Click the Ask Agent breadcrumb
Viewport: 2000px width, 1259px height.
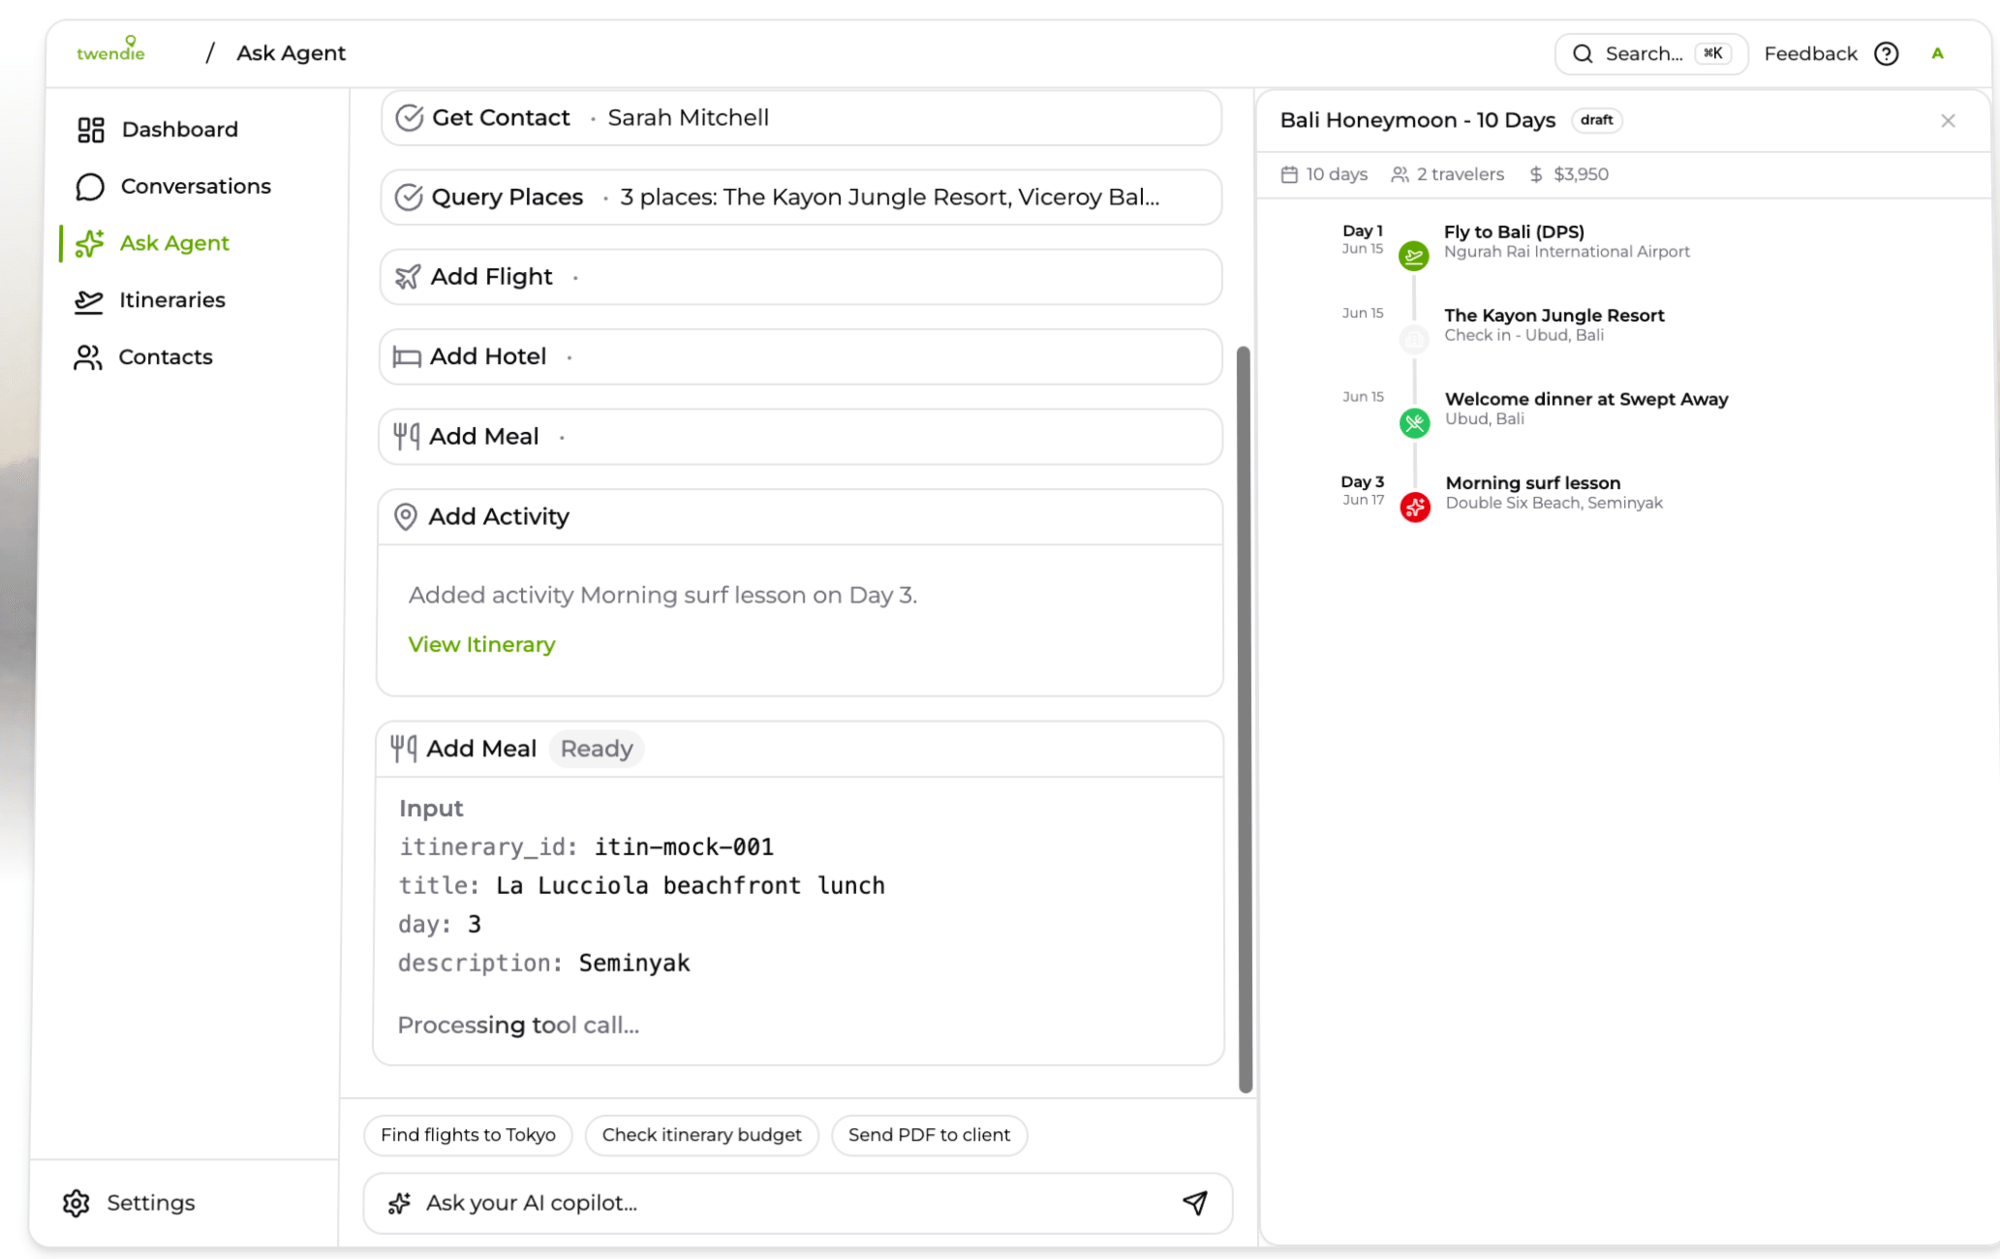point(291,53)
